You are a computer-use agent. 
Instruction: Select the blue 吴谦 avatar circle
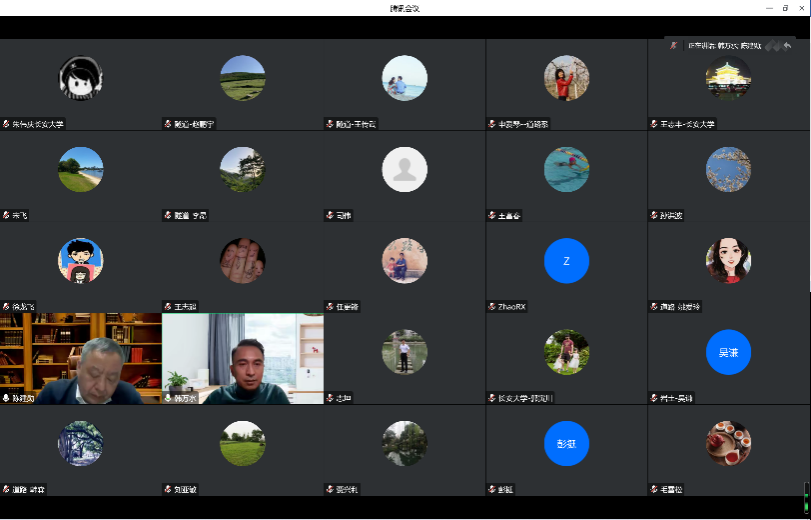pyautogui.click(x=728, y=352)
